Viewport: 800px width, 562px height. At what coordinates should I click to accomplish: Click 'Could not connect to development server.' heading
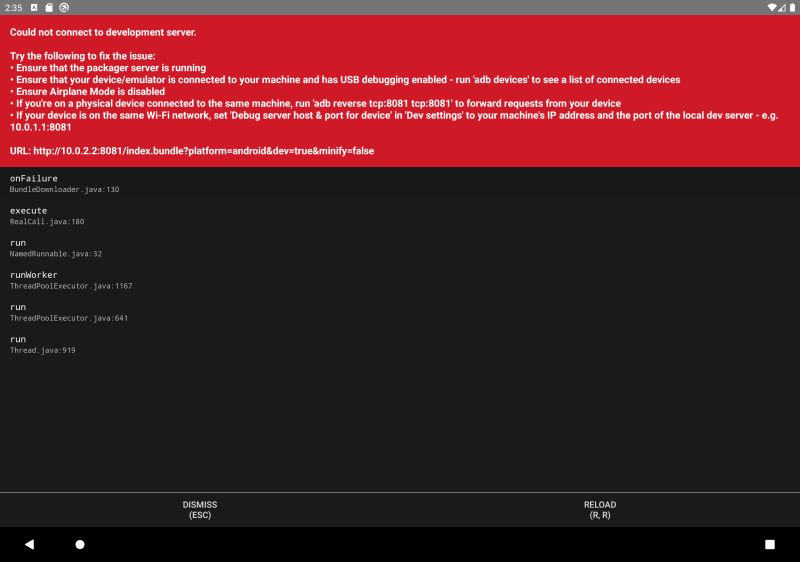click(103, 32)
